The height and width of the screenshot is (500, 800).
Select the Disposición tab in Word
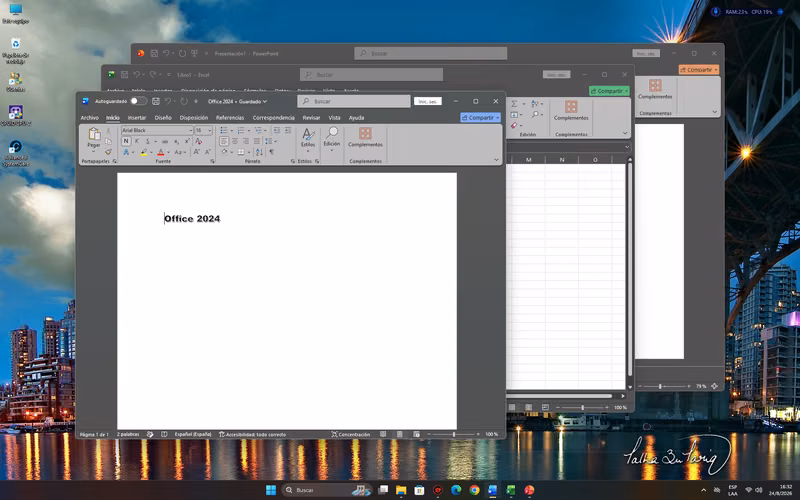point(193,117)
